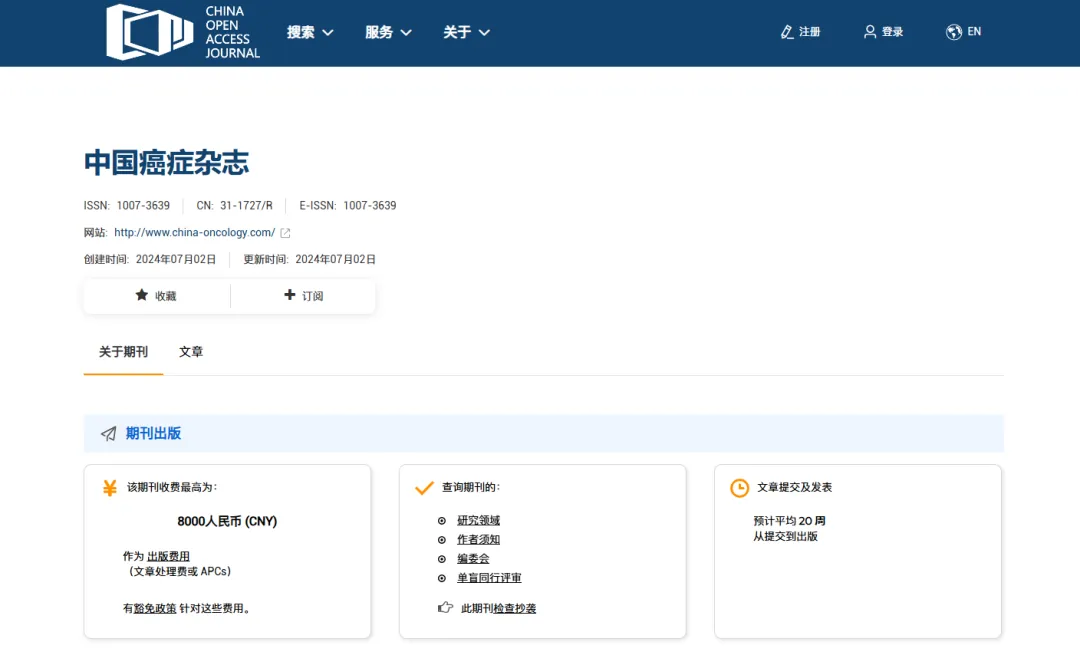Viewport: 1080px width, 665px height.
Task: Click the 文章处理费或 APCs text
Action: [180, 571]
